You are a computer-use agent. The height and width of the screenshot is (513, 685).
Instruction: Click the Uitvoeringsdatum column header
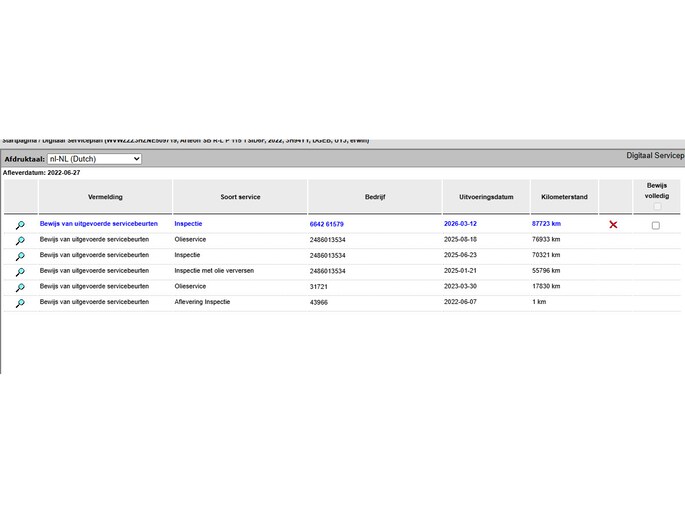(485, 197)
